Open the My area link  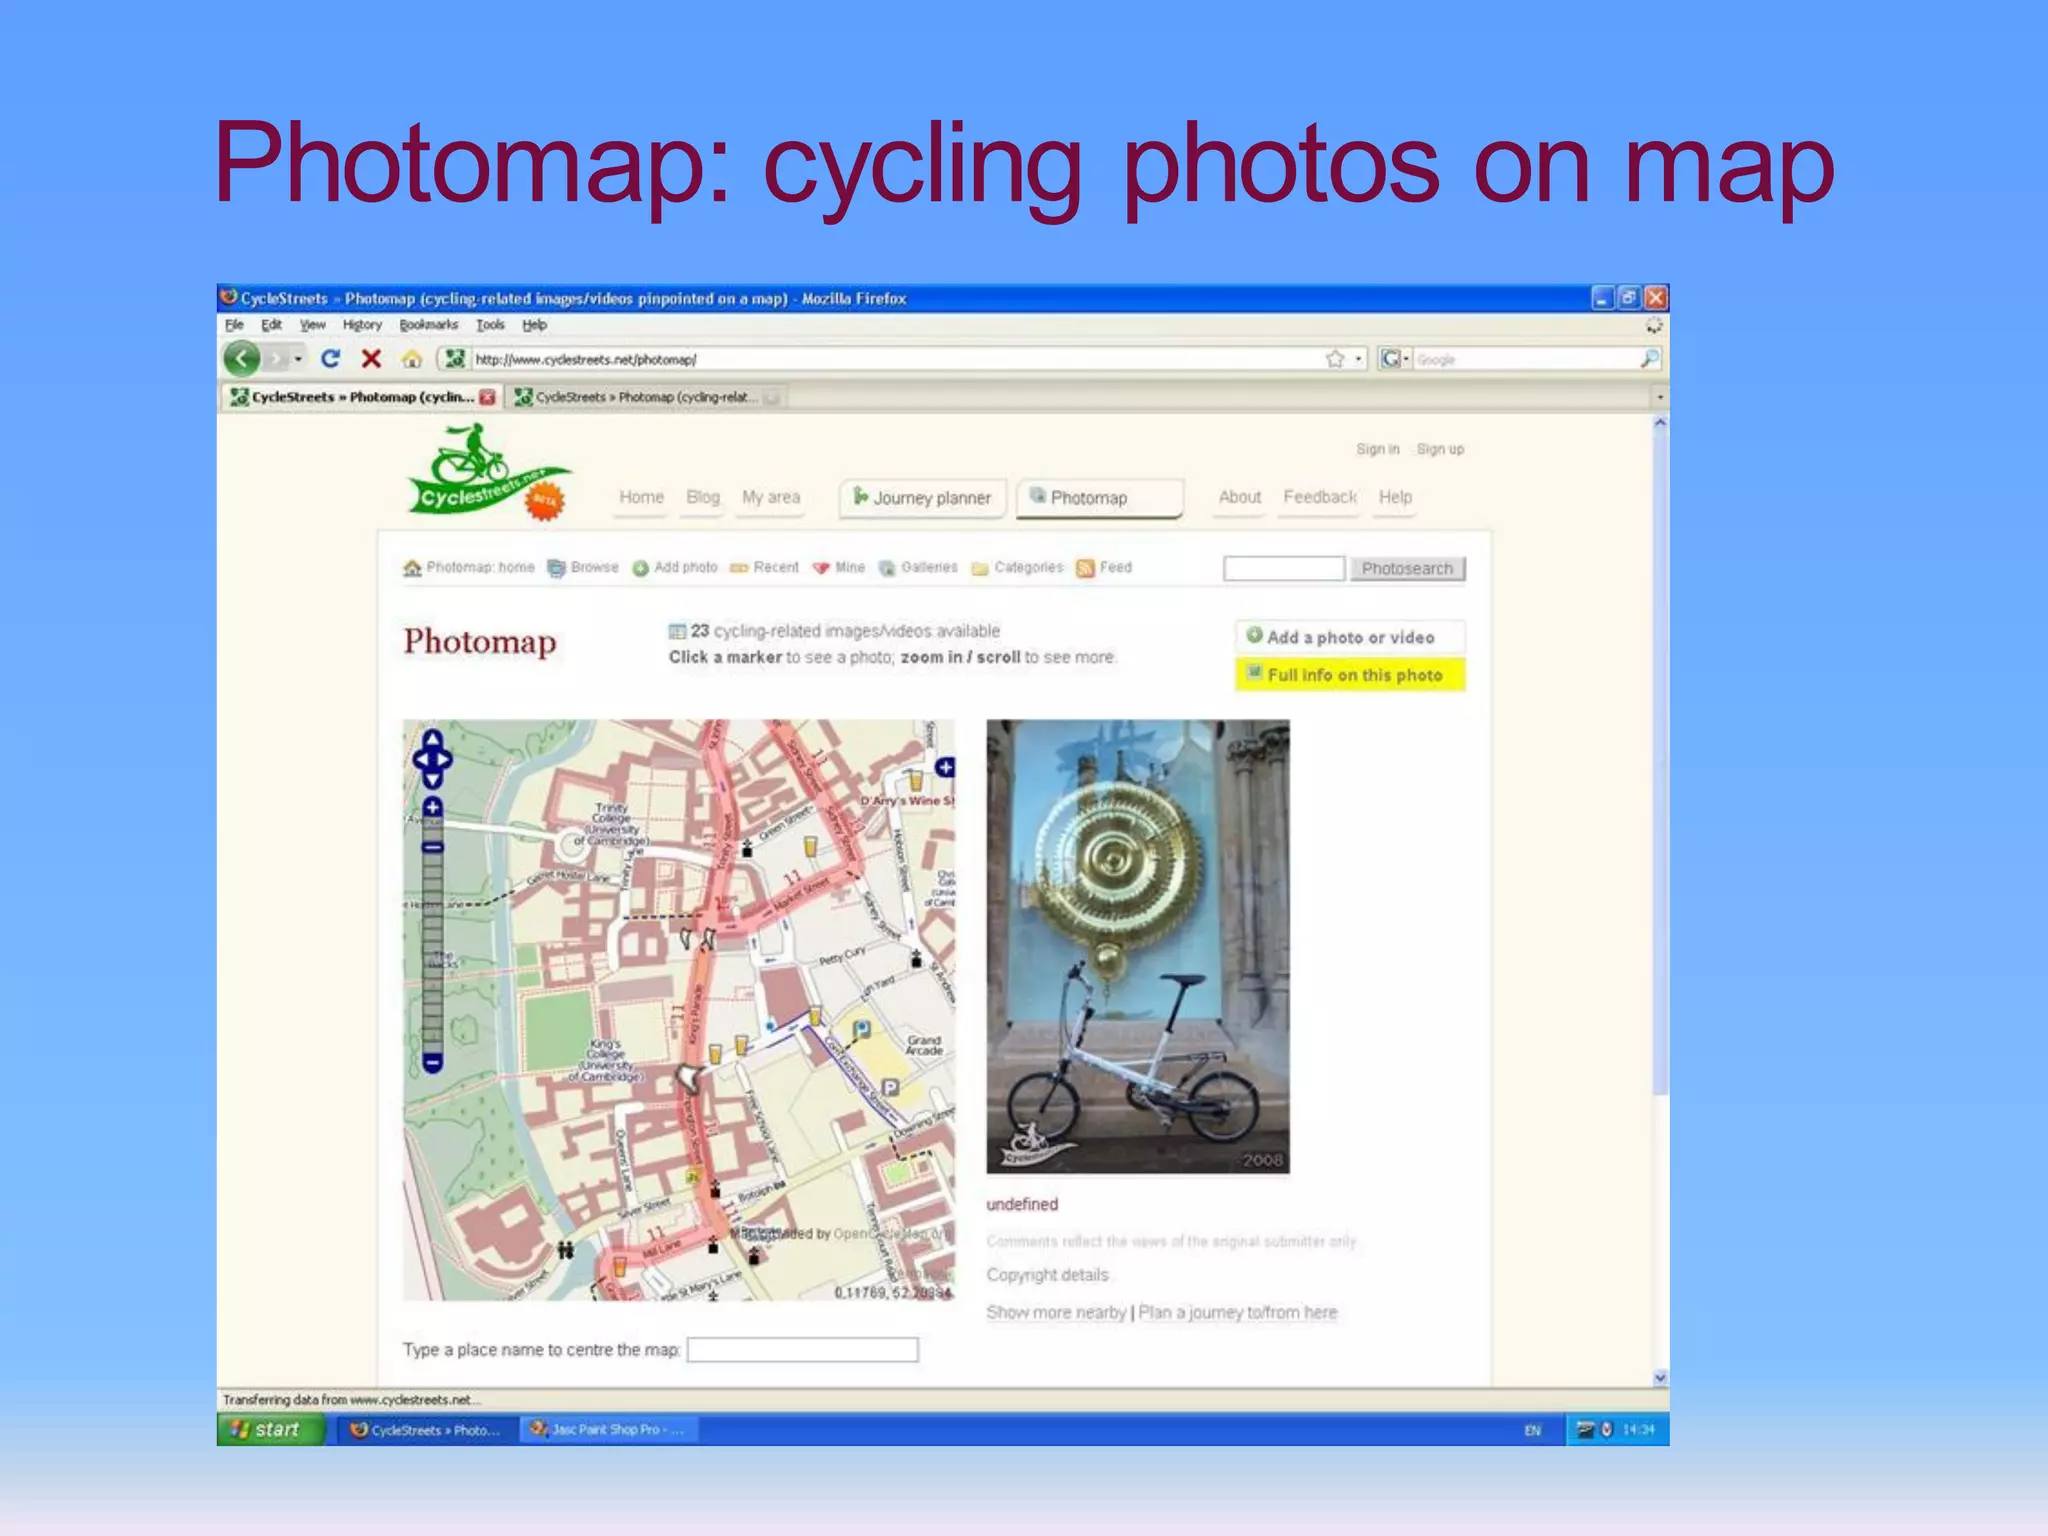click(771, 497)
